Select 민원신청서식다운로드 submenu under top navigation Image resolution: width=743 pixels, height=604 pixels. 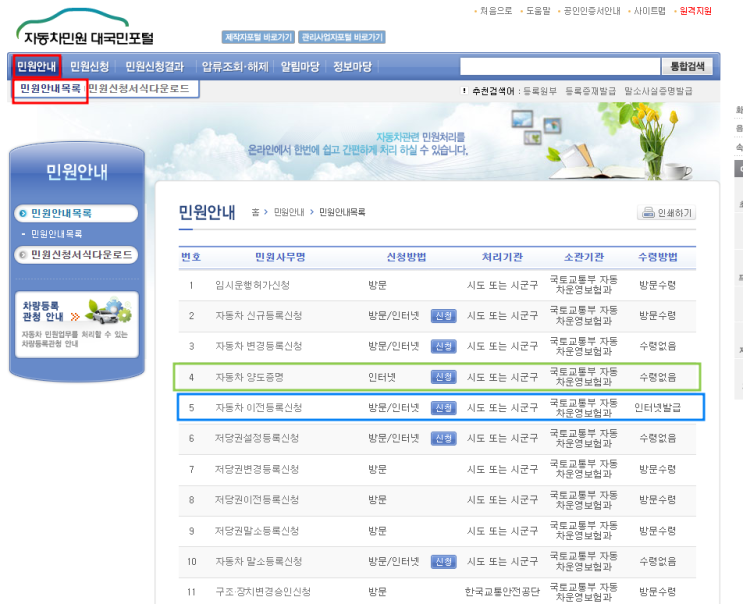139,89
